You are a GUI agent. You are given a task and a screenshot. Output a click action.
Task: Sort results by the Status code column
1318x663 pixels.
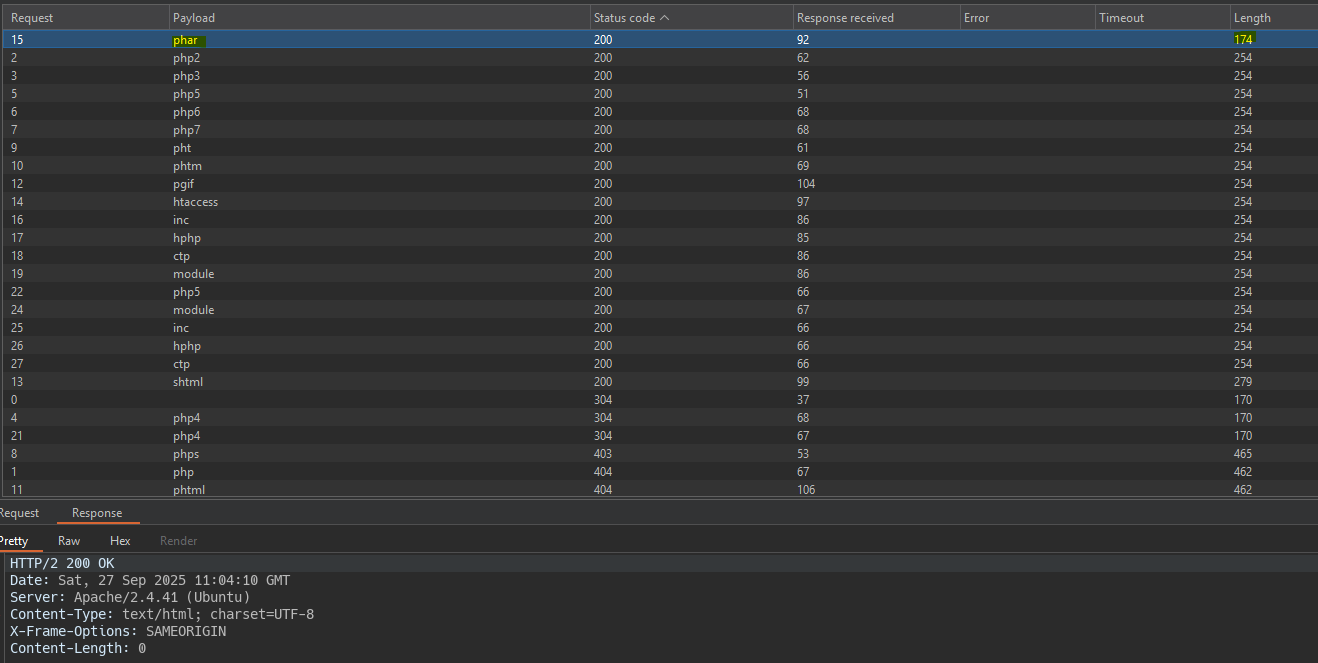point(630,18)
